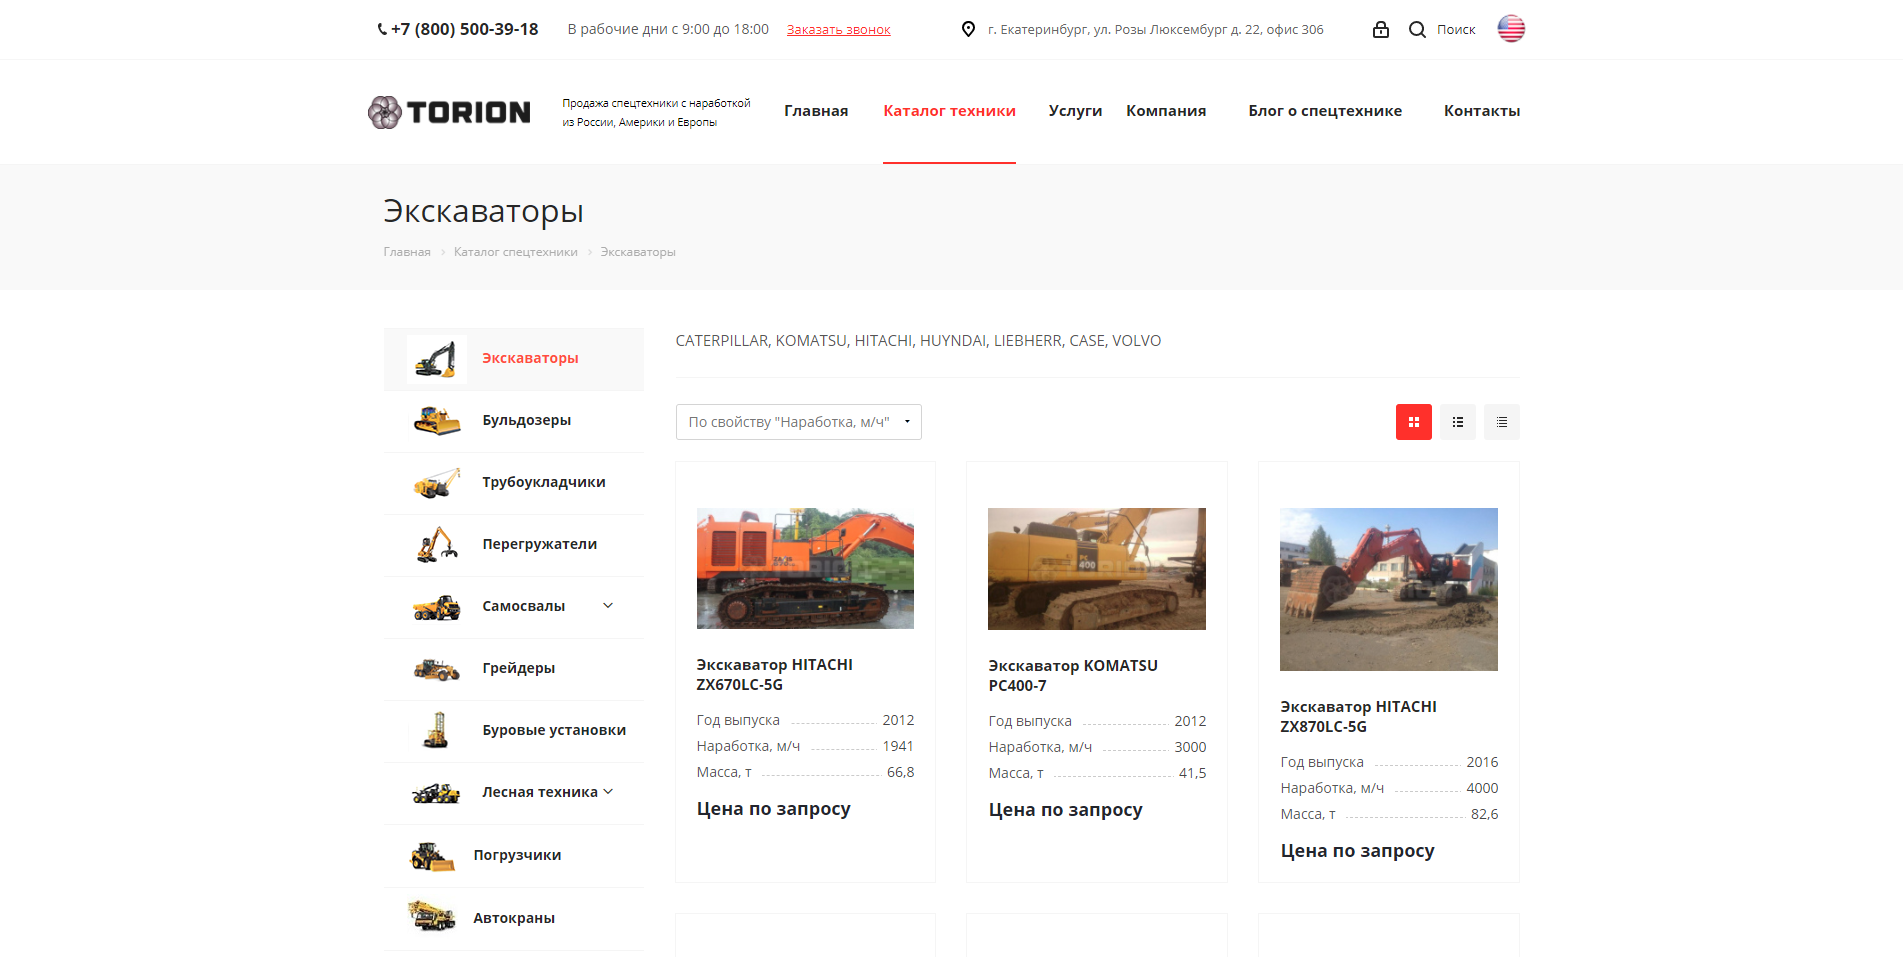Image resolution: width=1903 pixels, height=957 pixels.
Task: Click the pipelayer category icon
Action: tap(437, 483)
